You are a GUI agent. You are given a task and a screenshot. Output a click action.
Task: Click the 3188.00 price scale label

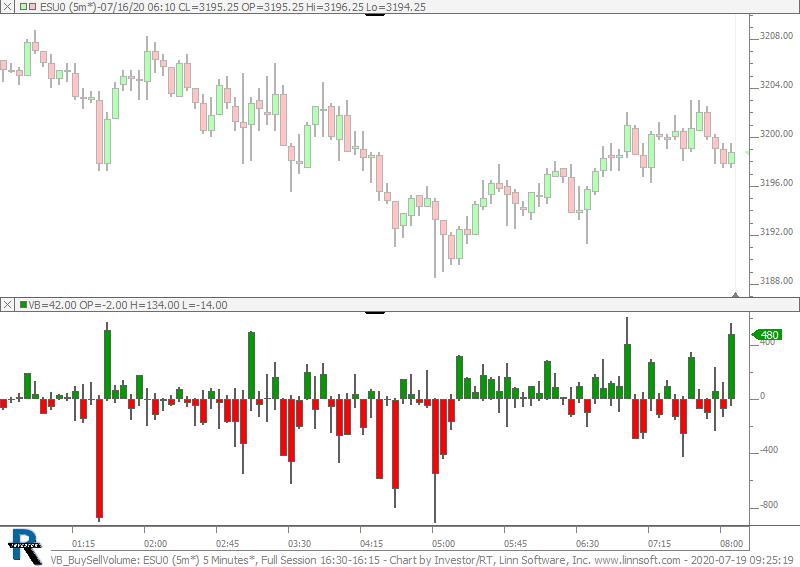[777, 281]
